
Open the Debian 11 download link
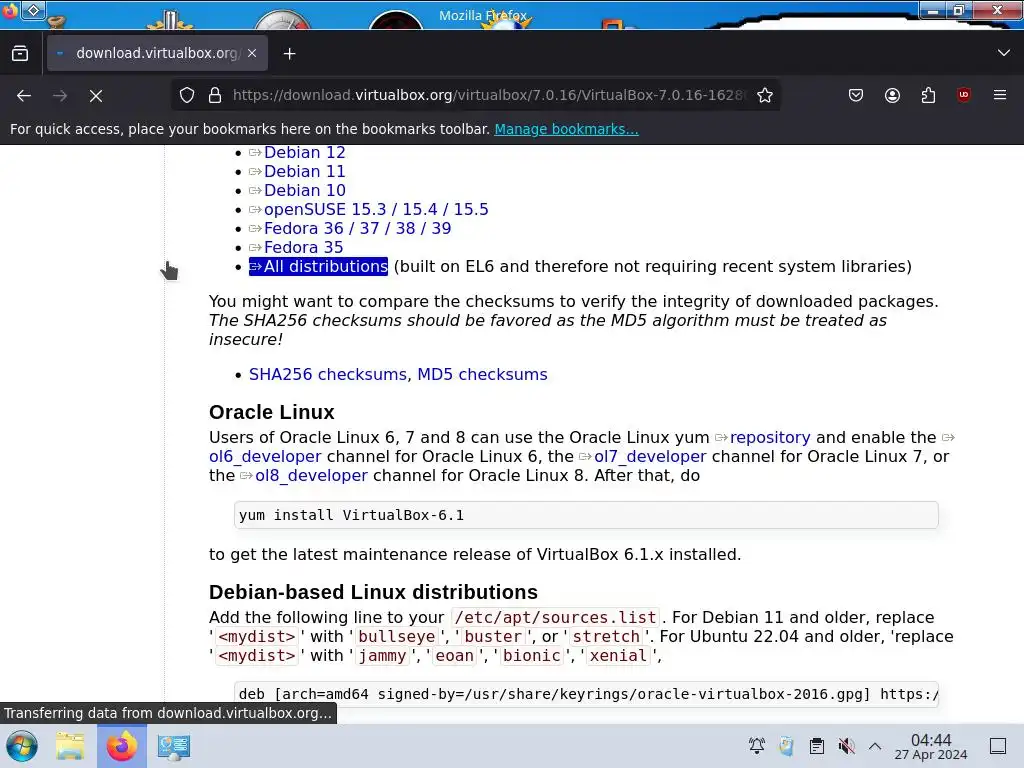click(x=304, y=171)
